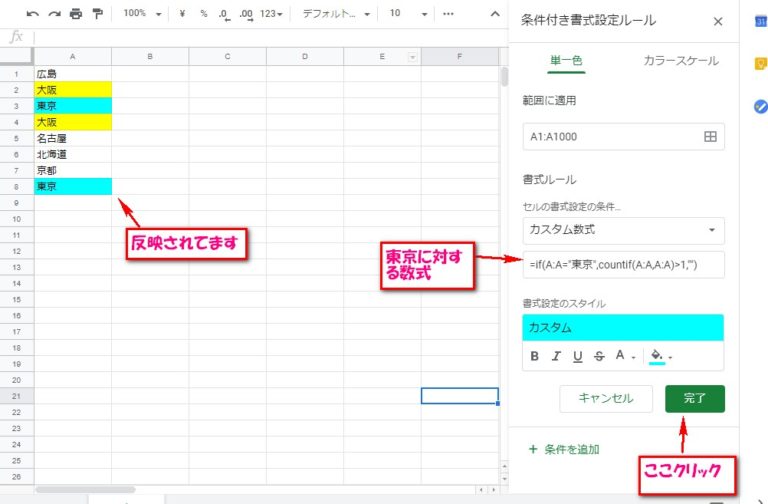The image size is (768, 504).
Task: Add another condition with 条件を追加
Action: (x=564, y=449)
